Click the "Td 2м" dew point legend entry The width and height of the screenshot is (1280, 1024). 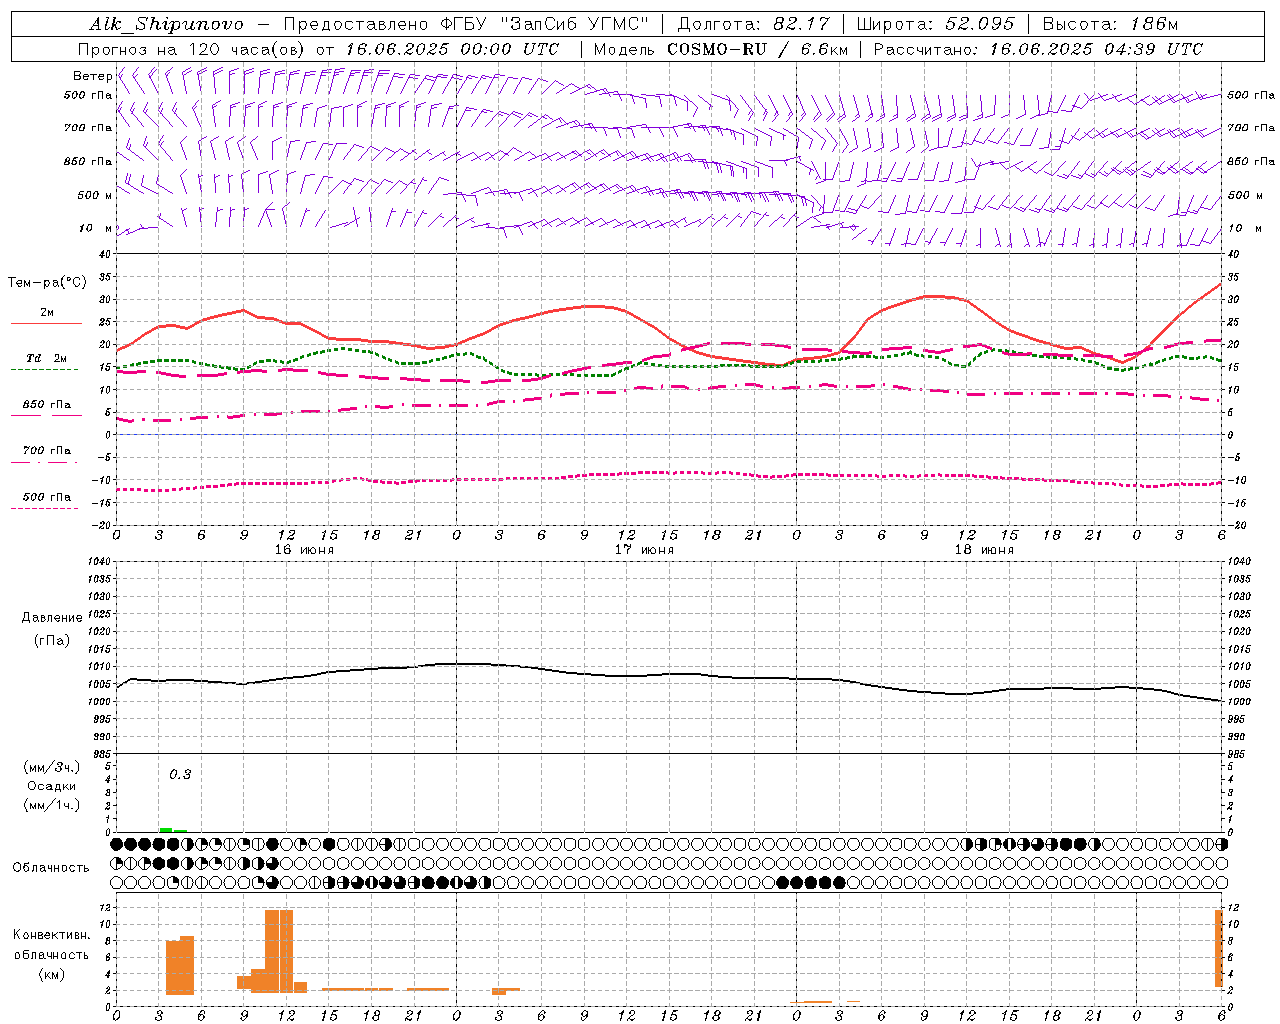(46, 358)
